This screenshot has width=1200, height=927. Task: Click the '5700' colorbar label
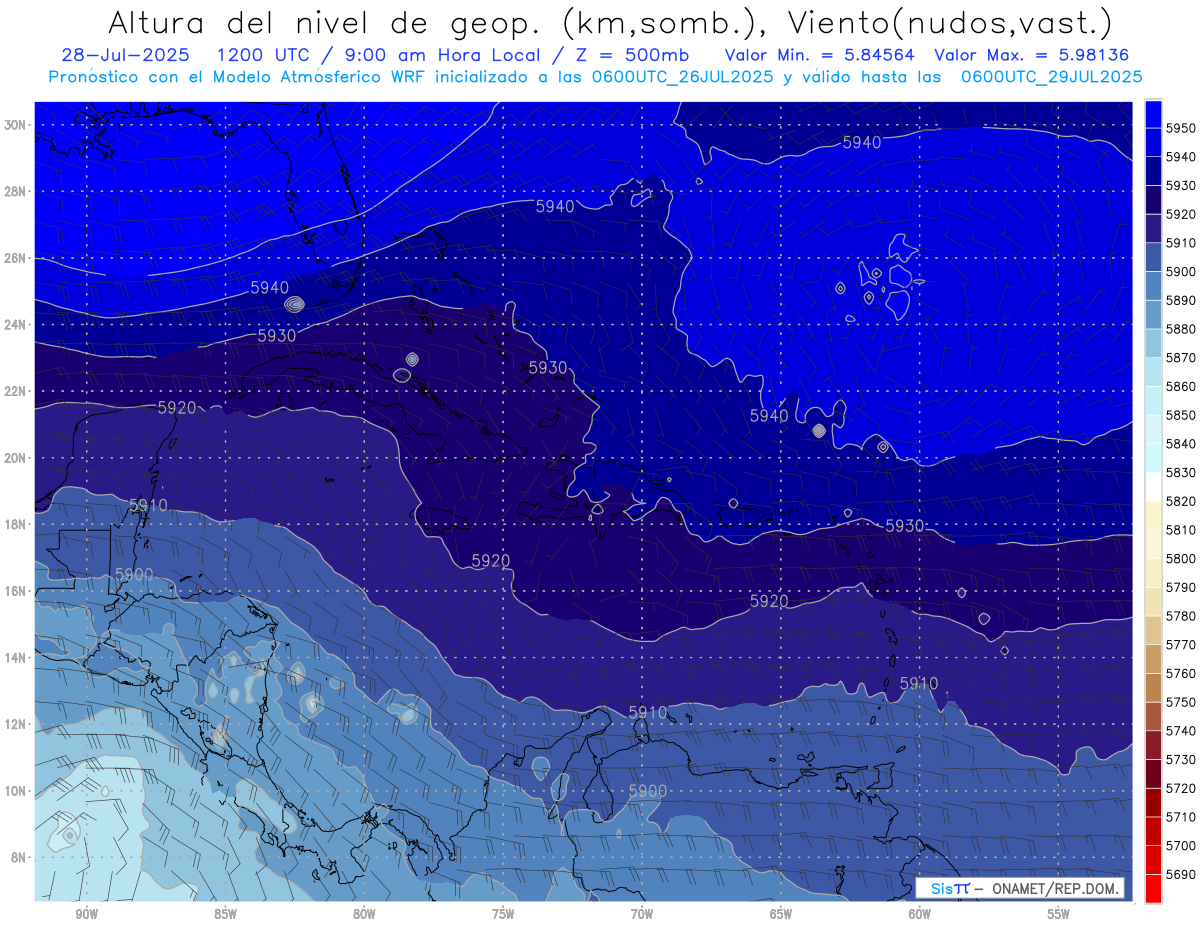click(1181, 845)
